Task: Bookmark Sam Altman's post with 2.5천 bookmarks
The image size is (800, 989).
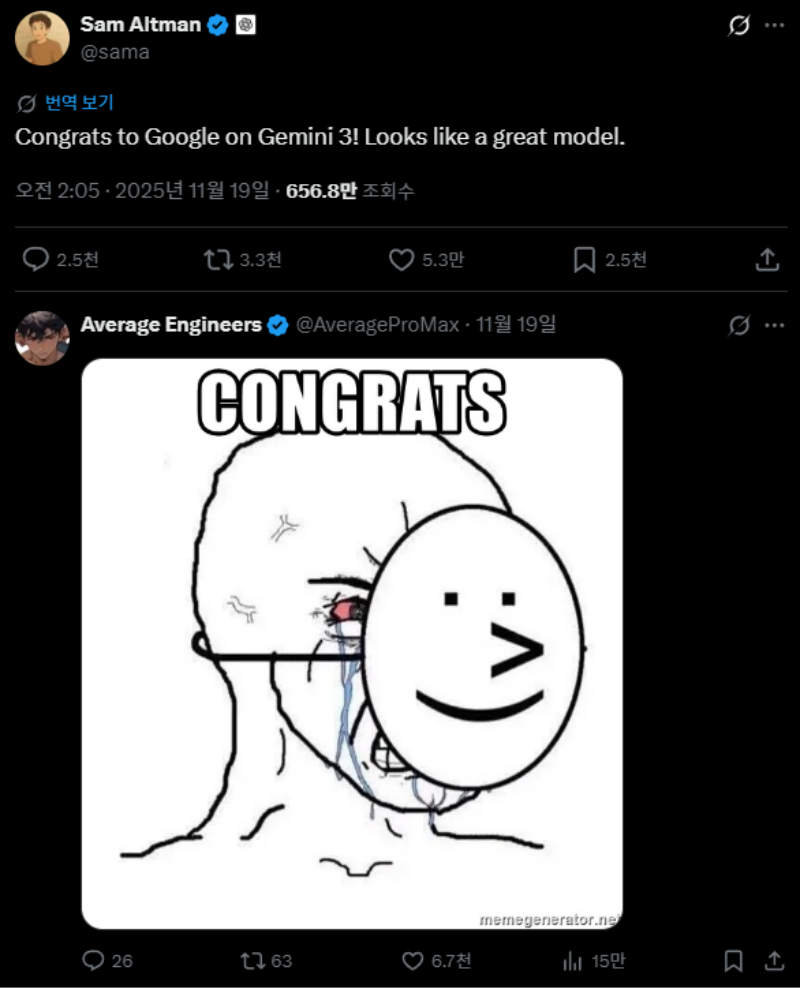Action: click(584, 260)
